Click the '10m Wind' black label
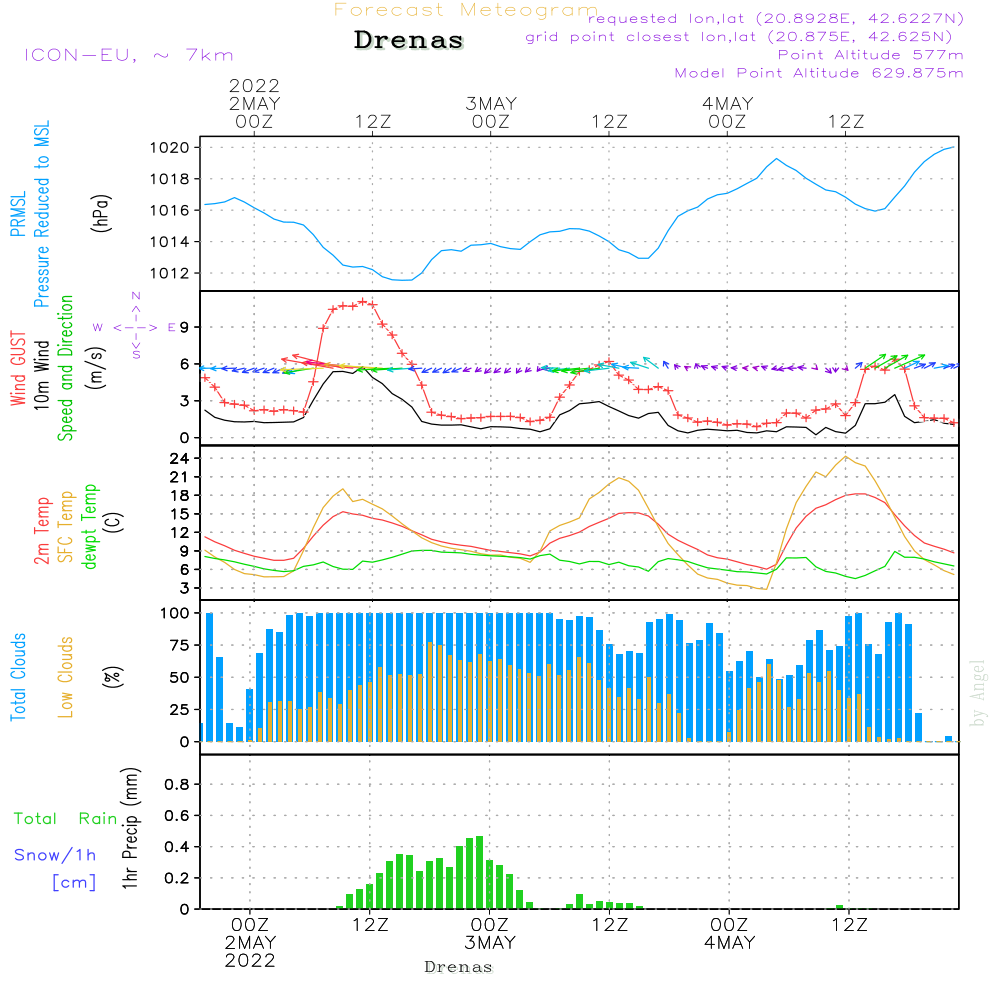 pyautogui.click(x=41, y=374)
